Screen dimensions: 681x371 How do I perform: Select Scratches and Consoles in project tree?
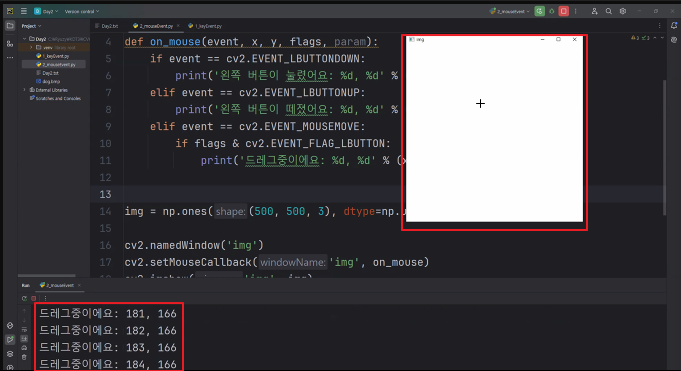point(55,98)
